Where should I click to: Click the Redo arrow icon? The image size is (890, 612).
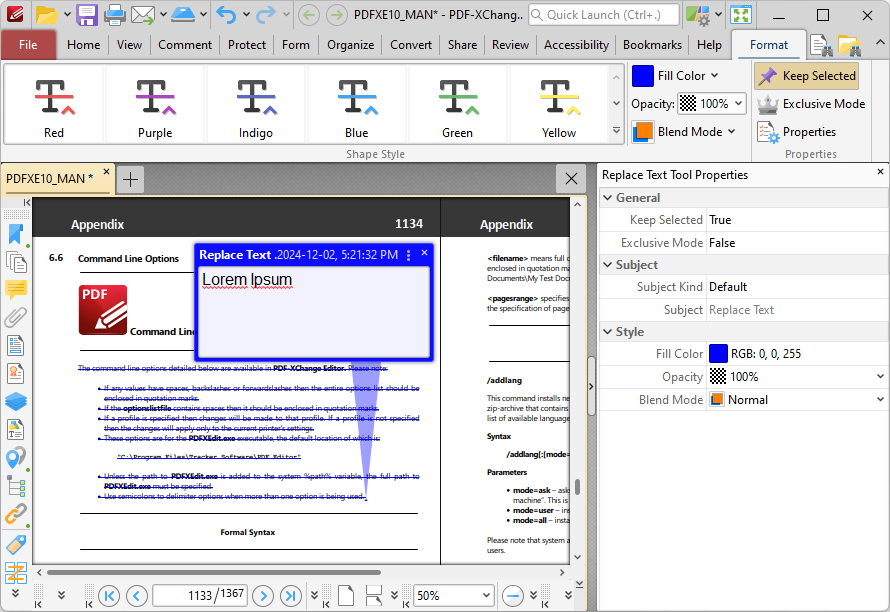click(265, 15)
